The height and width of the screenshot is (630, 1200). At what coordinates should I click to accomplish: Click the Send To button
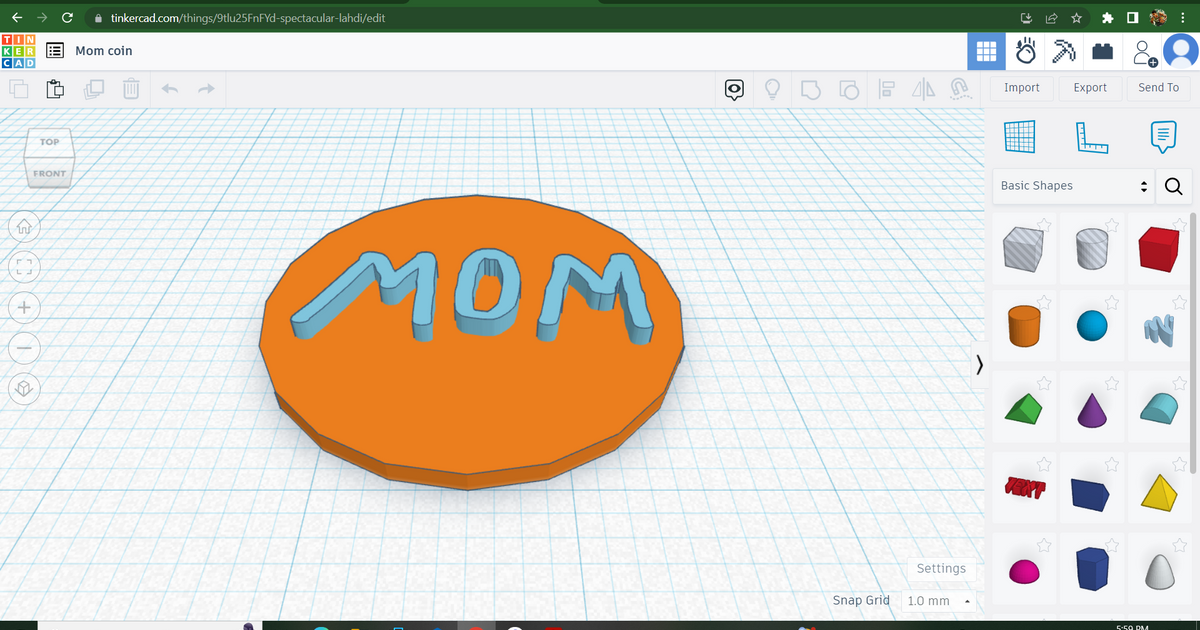click(x=1158, y=87)
